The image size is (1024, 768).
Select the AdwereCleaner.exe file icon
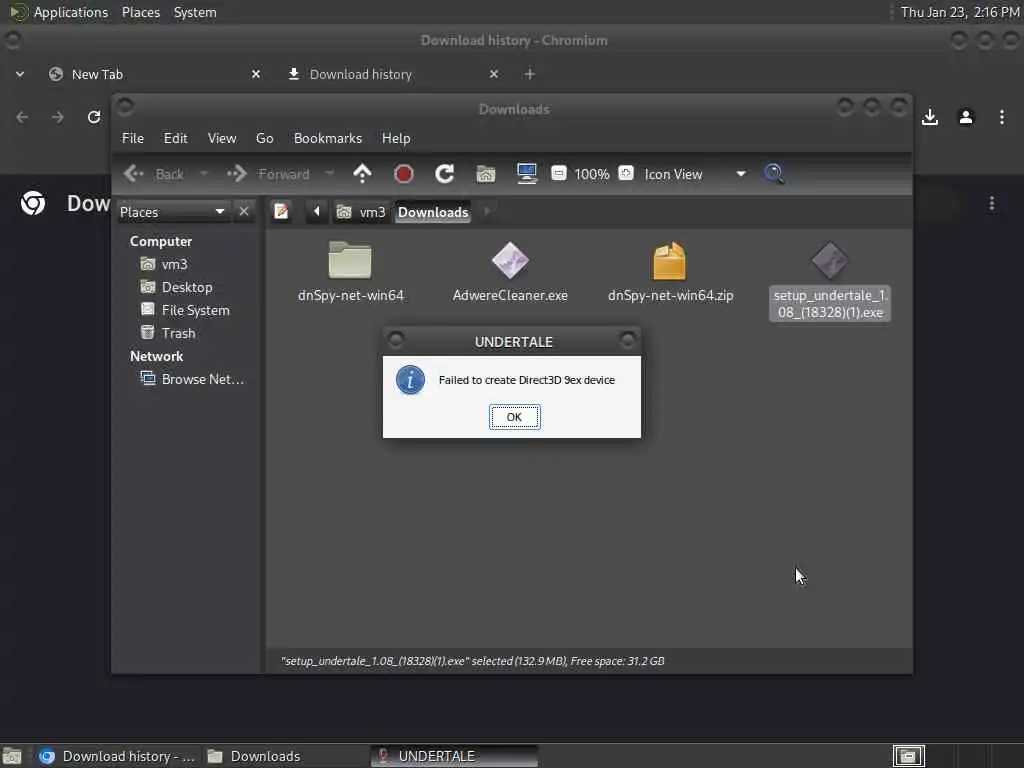coord(510,261)
